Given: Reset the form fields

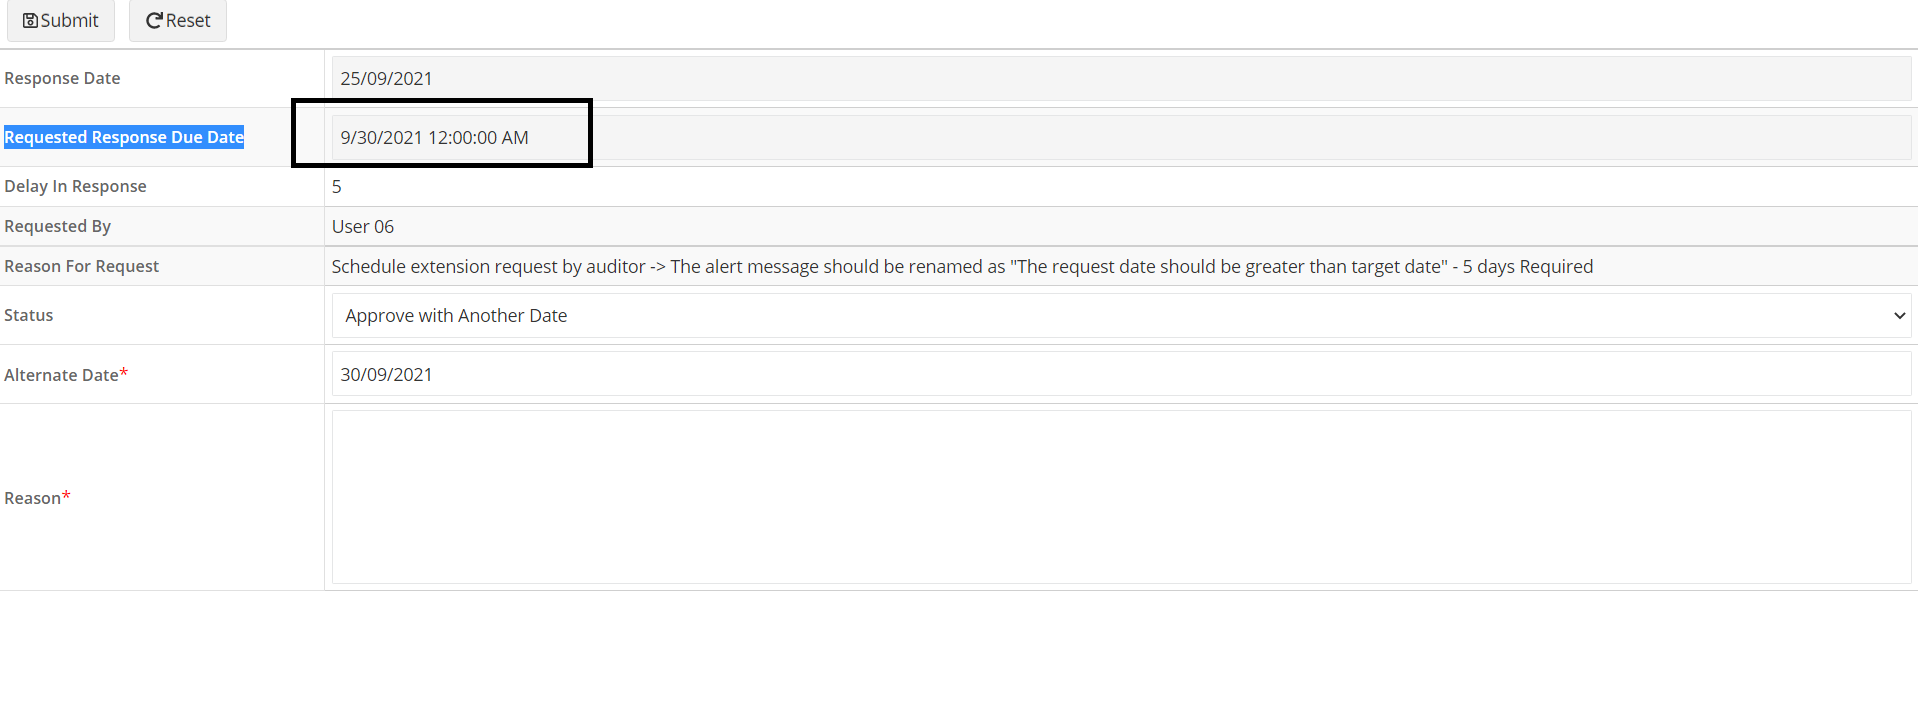Looking at the screenshot, I should pyautogui.click(x=178, y=20).
